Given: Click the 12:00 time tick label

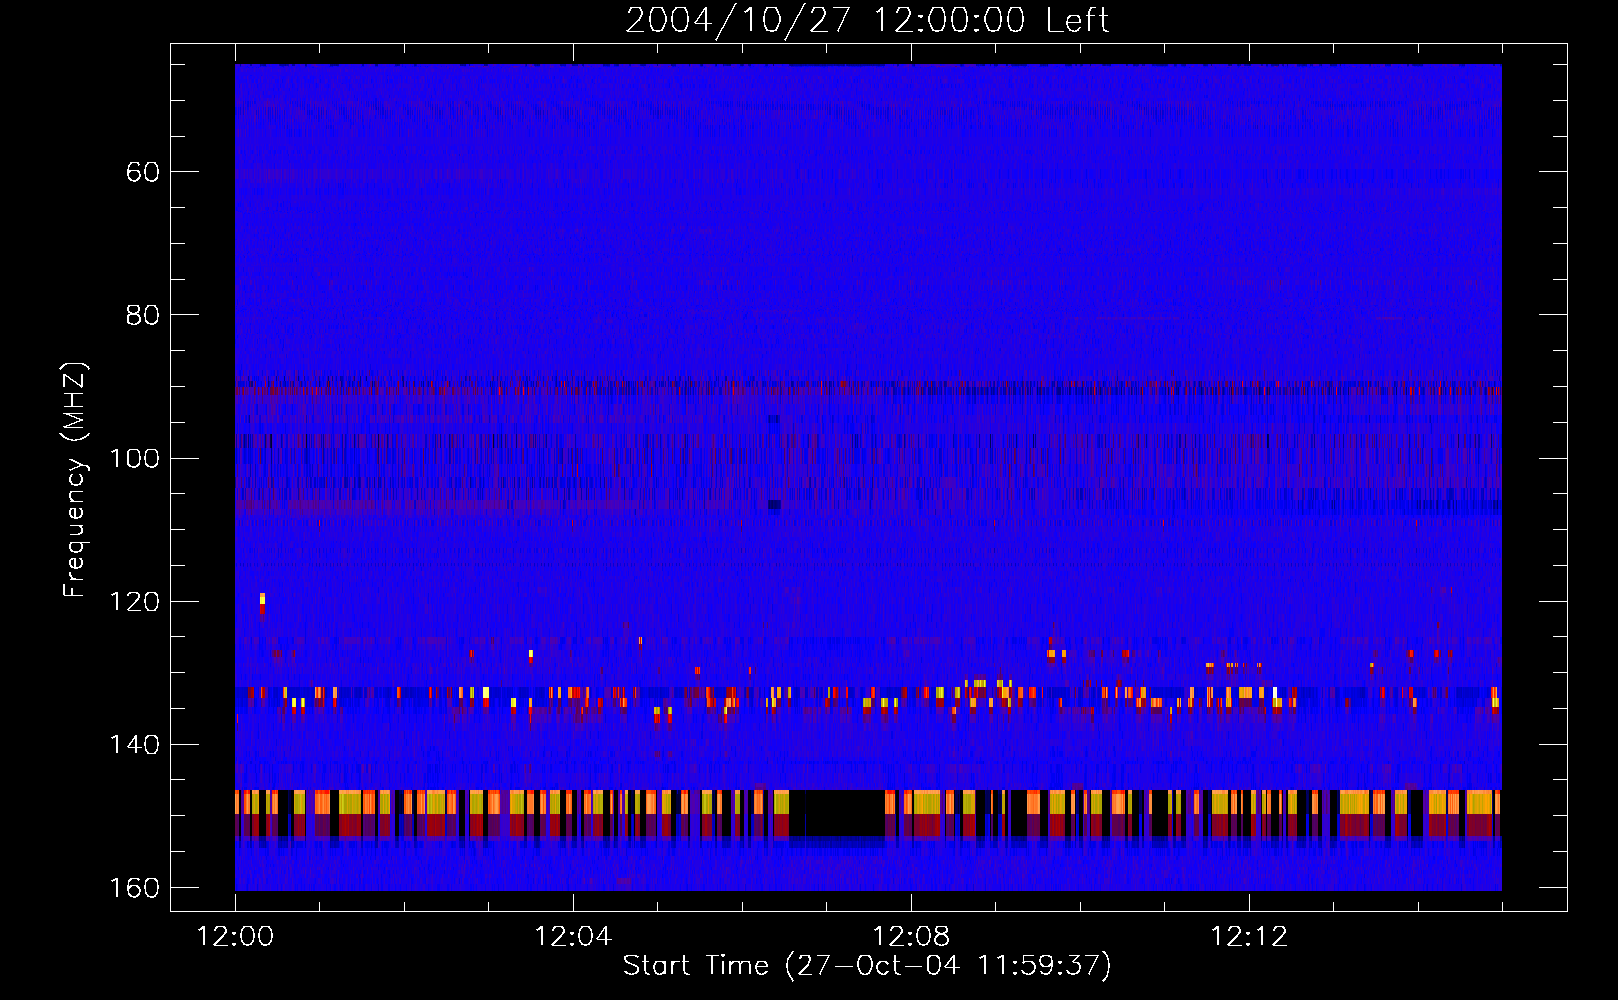Looking at the screenshot, I should click(235, 937).
